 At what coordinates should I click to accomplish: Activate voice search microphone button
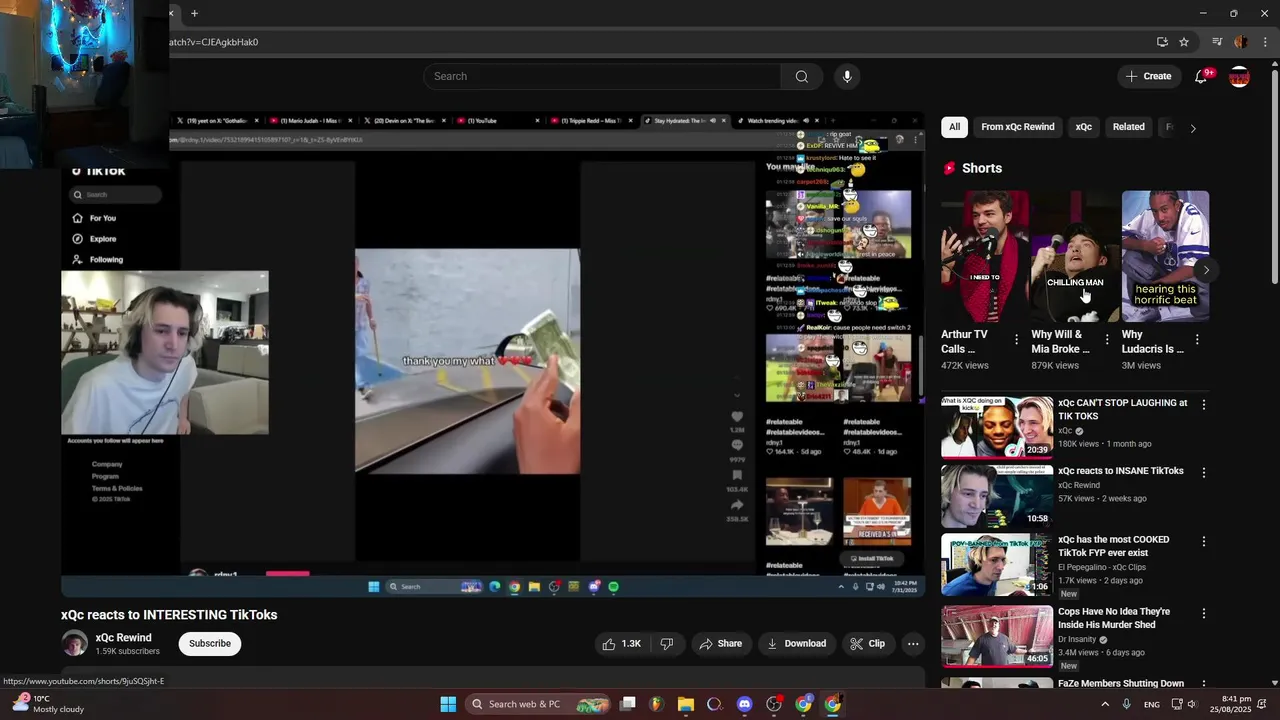tap(847, 77)
